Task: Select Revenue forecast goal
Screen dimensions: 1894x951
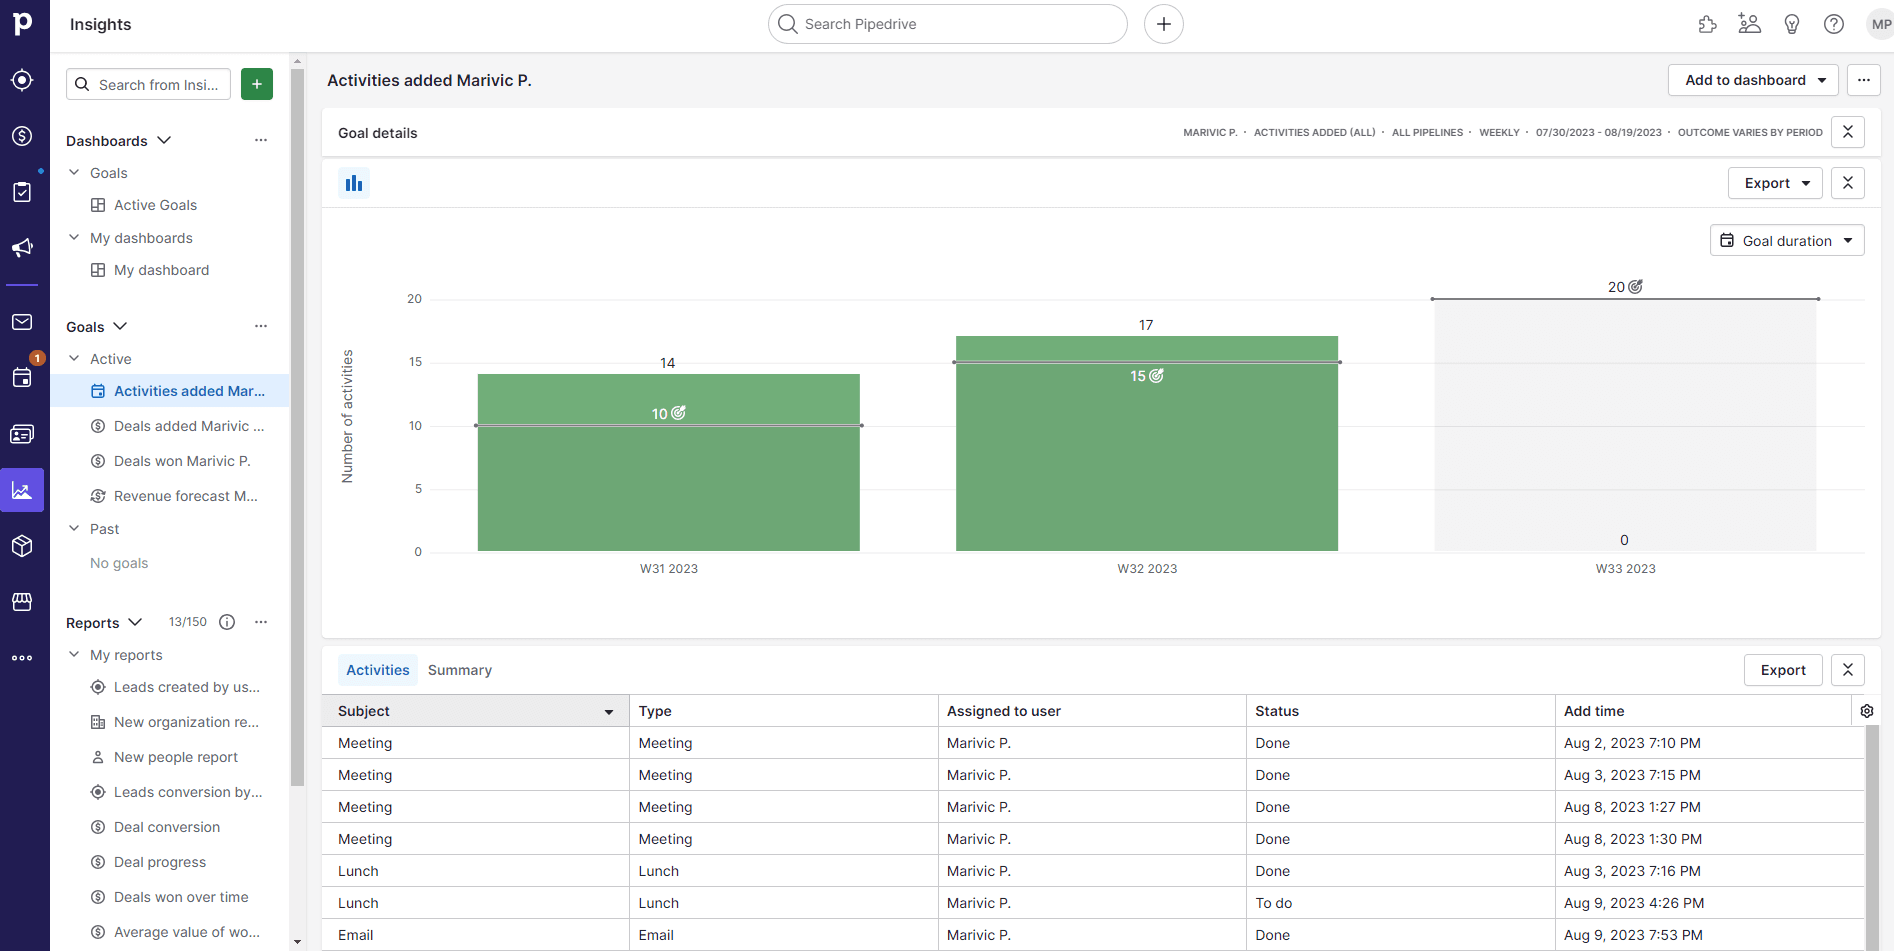Action: [x=185, y=496]
